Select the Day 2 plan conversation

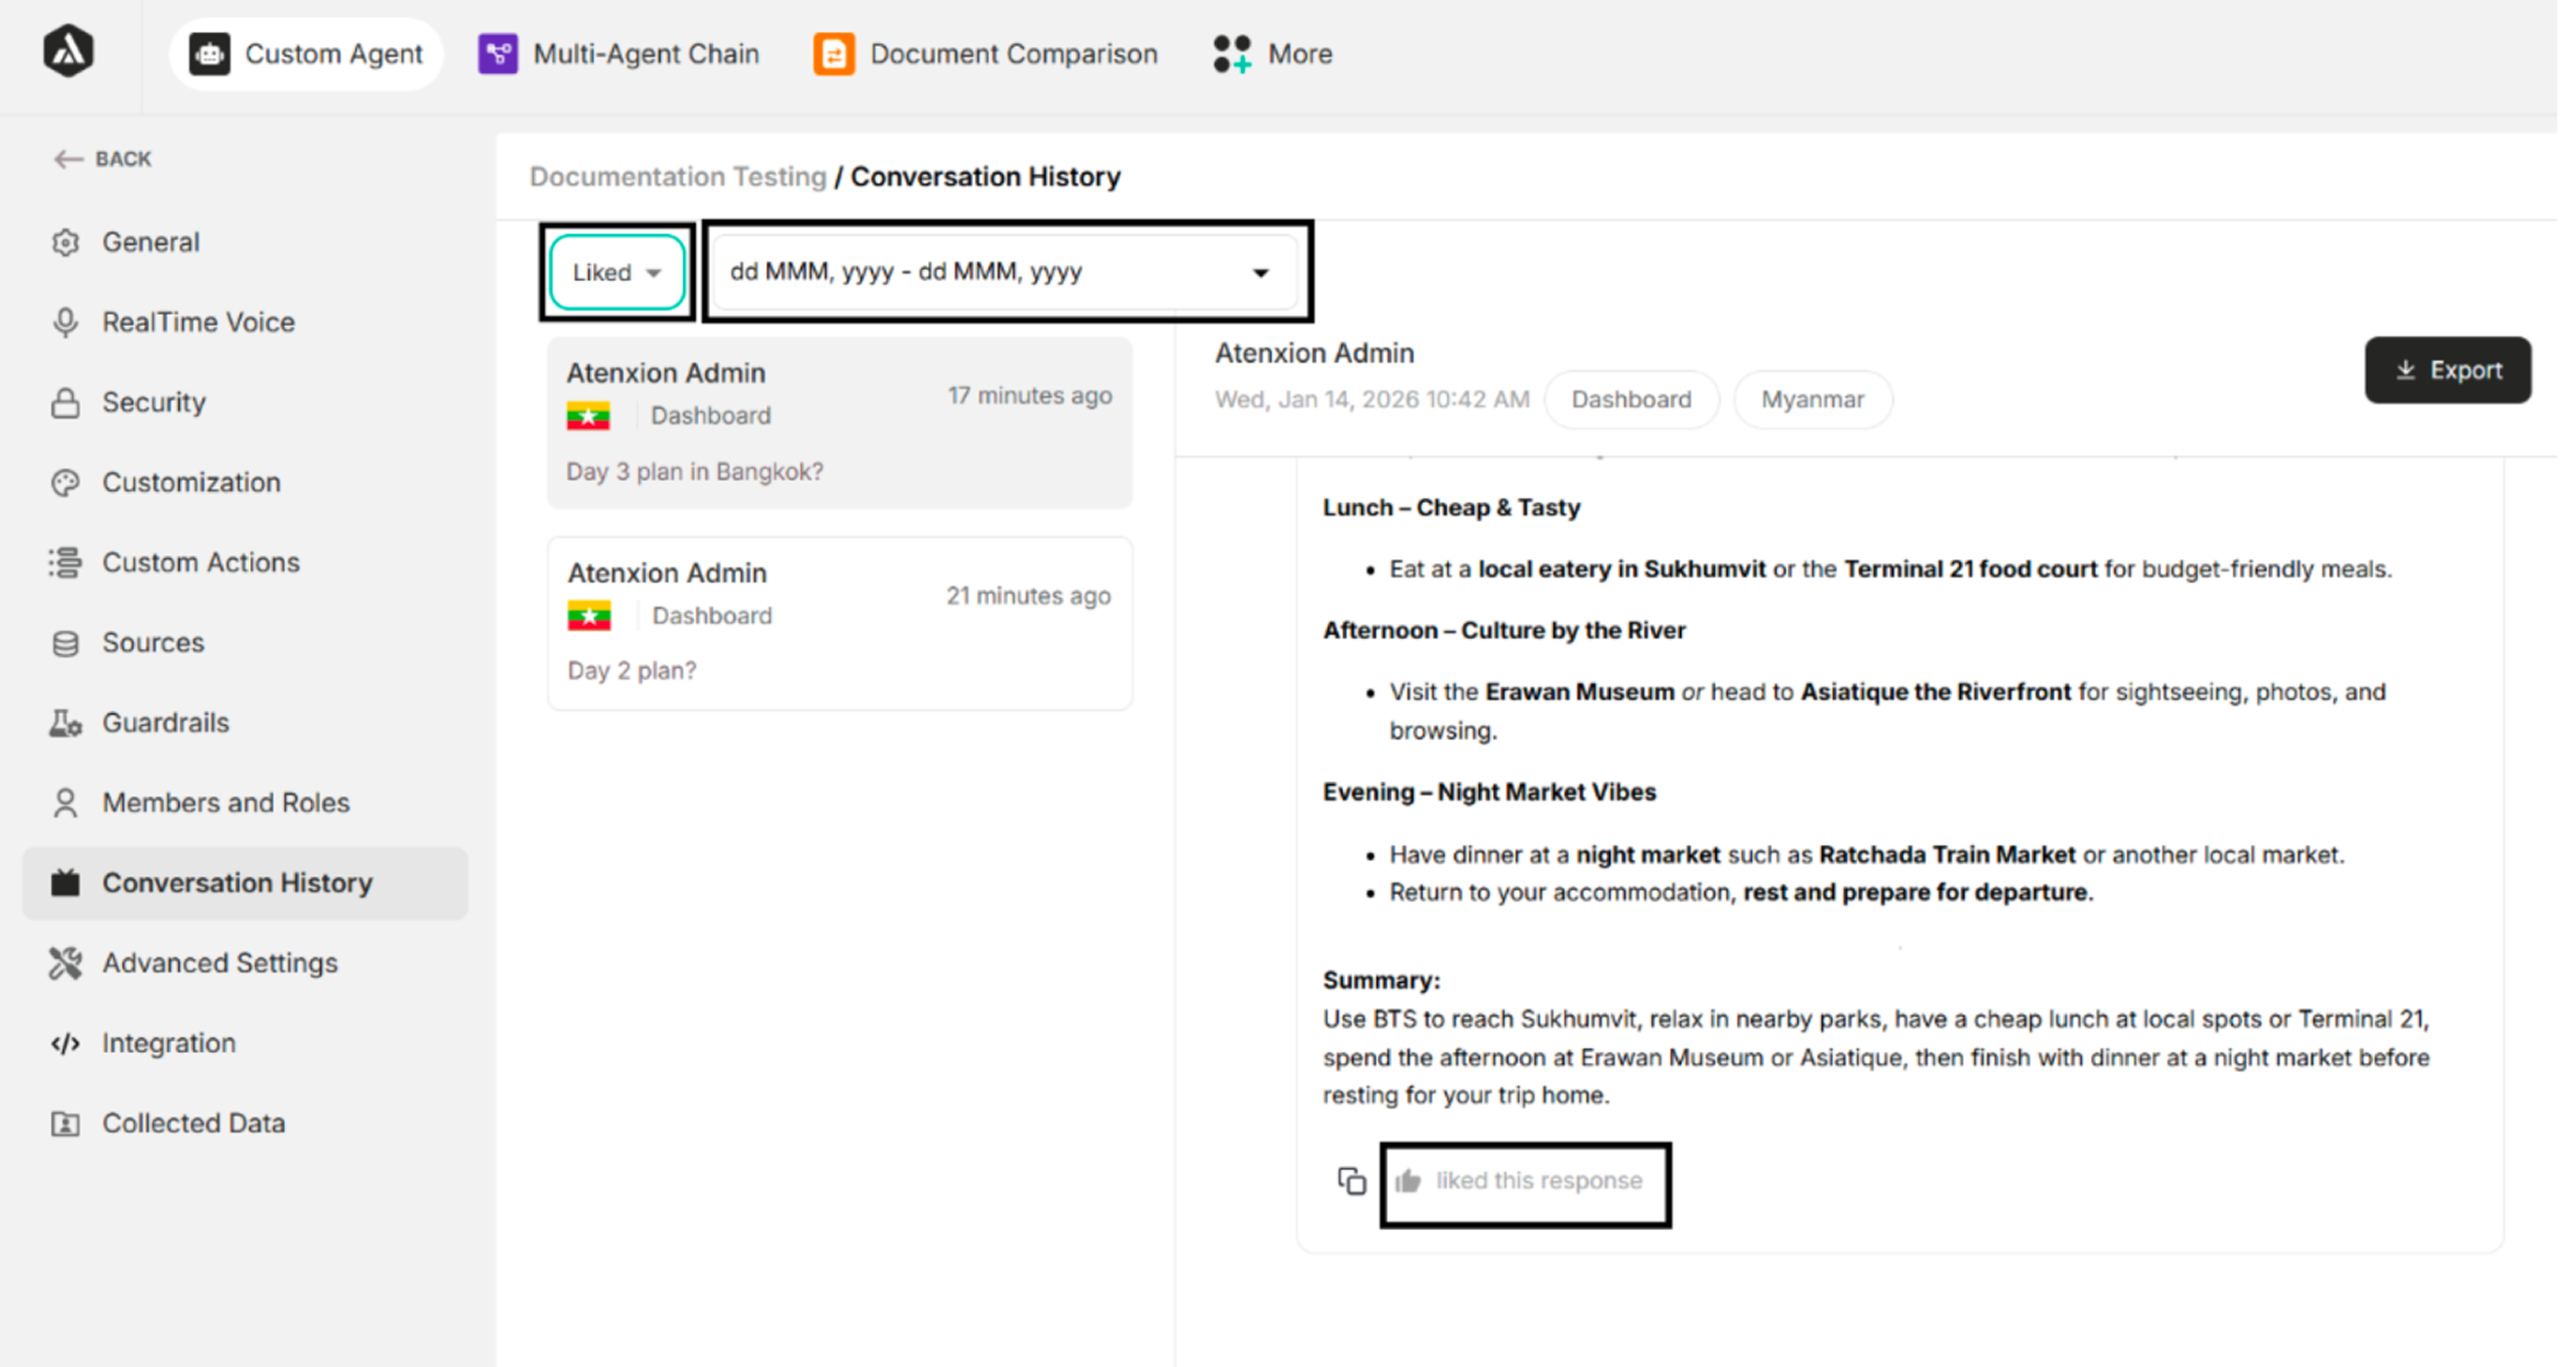pyautogui.click(x=839, y=623)
